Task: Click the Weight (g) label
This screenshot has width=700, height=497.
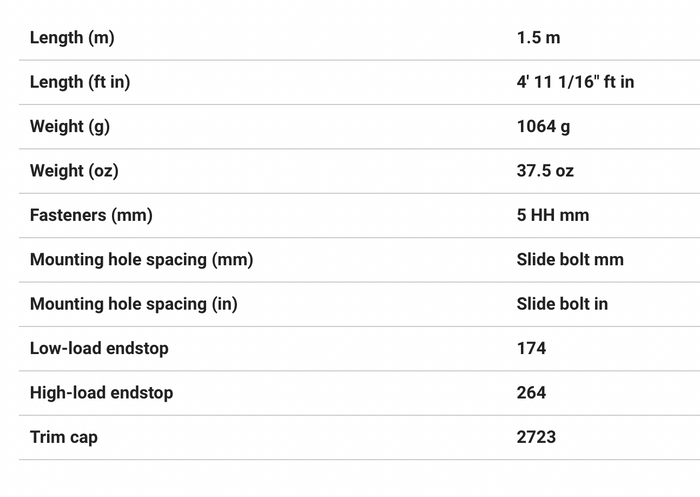Action: coord(70,126)
